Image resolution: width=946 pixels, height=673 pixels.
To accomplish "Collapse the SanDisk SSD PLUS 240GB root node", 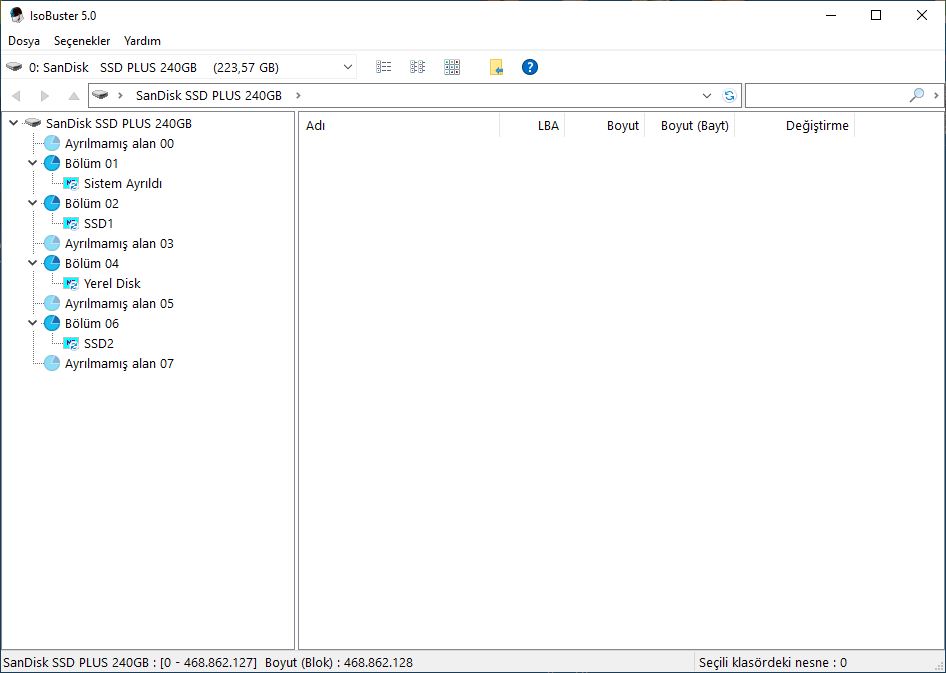I will [13, 123].
